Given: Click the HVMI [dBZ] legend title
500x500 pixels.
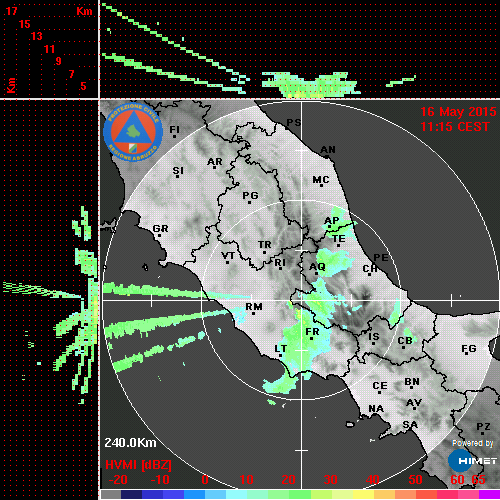Looking at the screenshot, I should tap(138, 465).
